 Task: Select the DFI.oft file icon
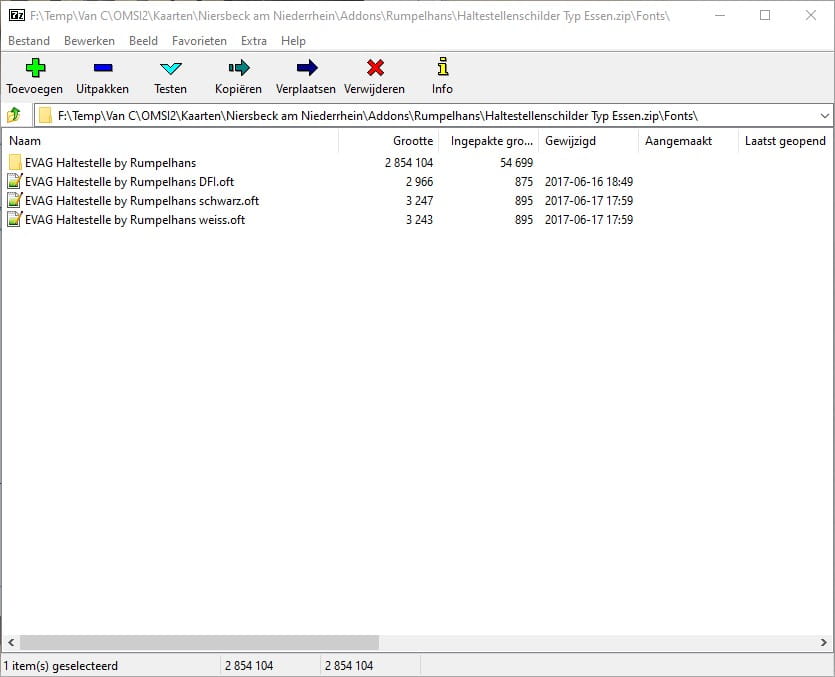click(14, 182)
